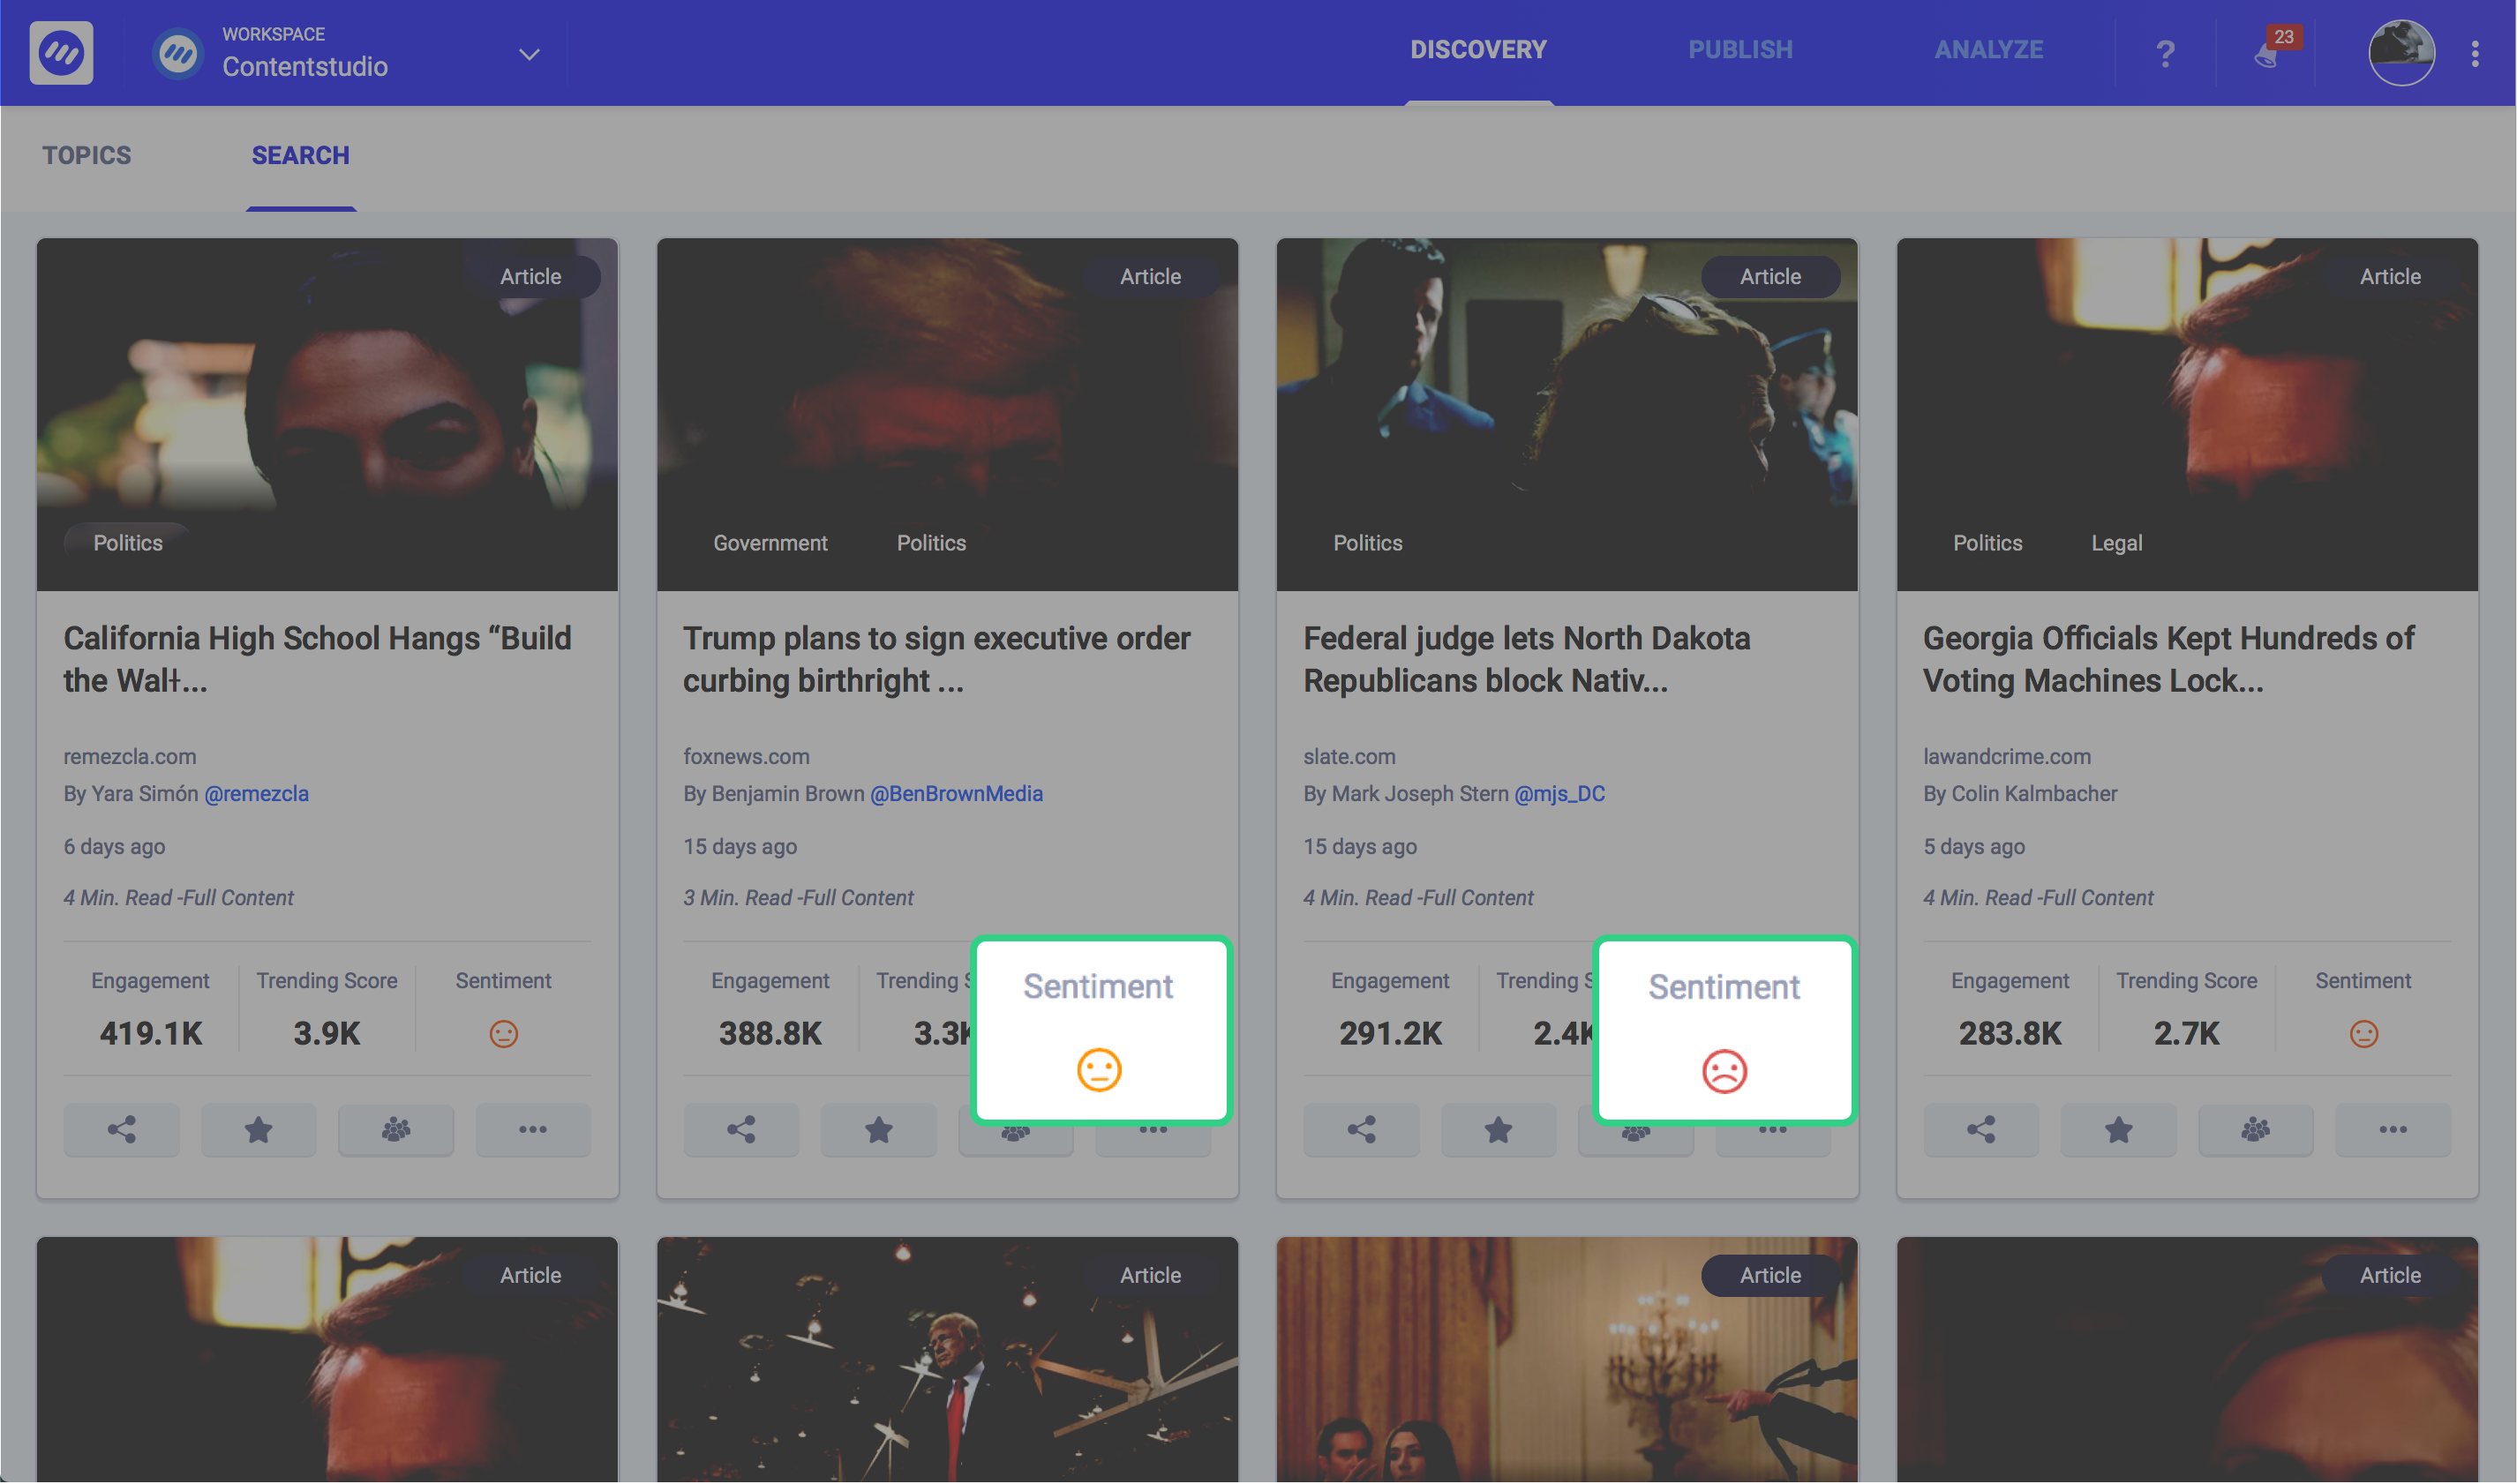Click the Federal judge article thumbnail image

click(x=1567, y=414)
